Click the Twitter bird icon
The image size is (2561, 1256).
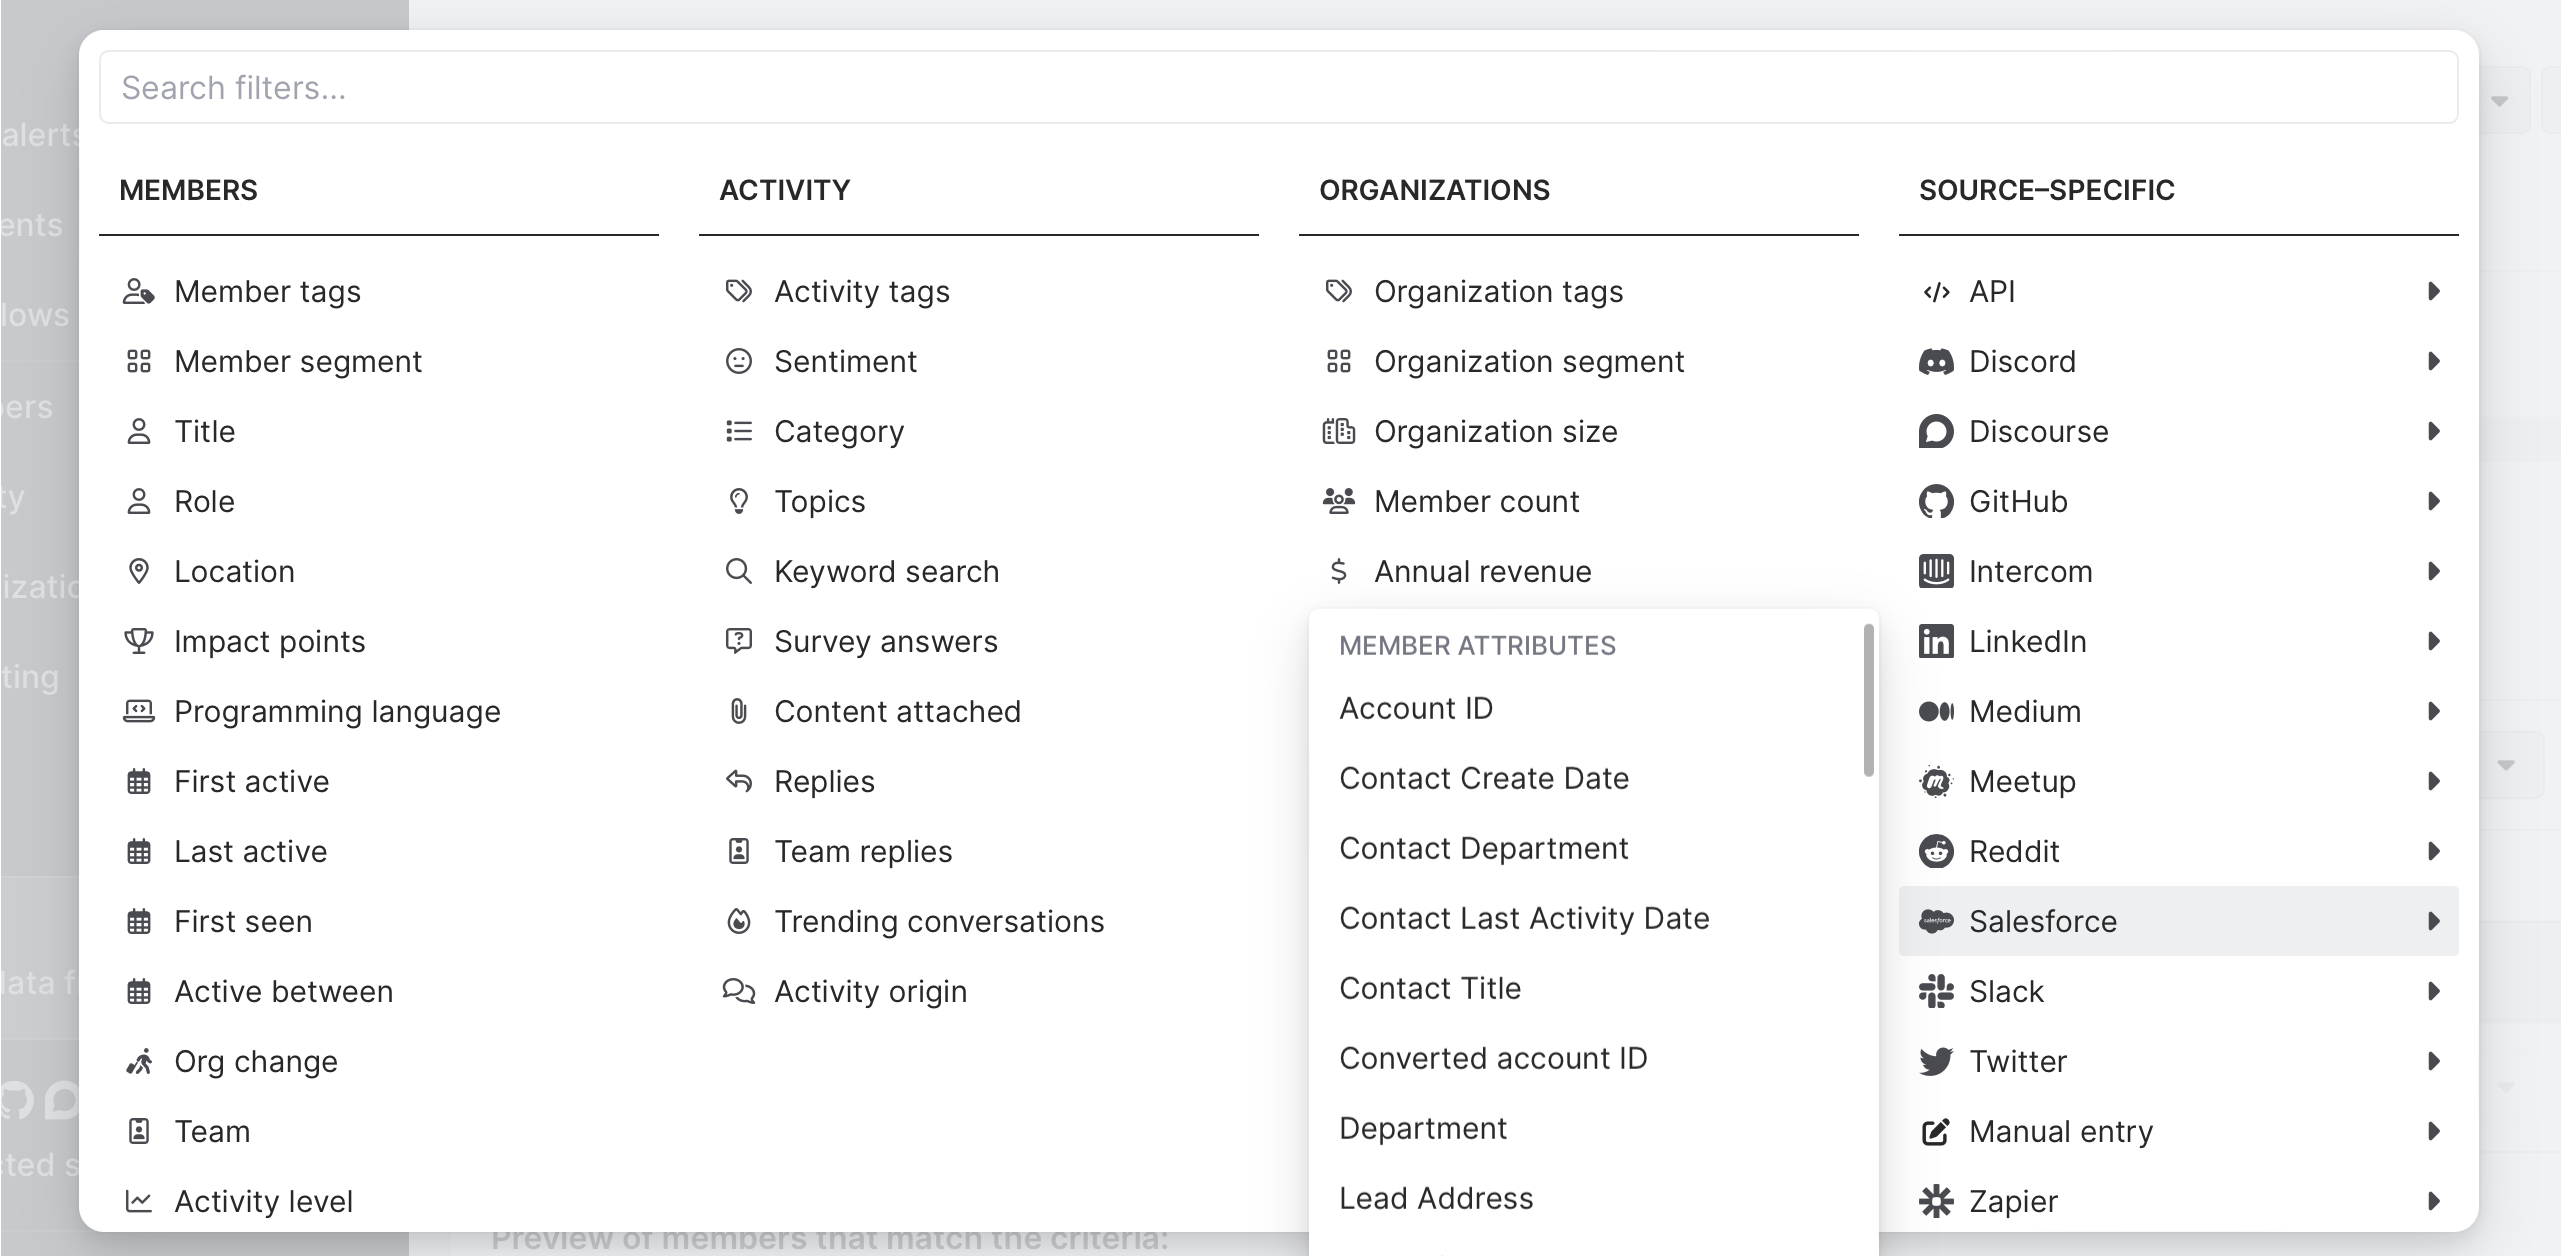tap(1936, 1061)
